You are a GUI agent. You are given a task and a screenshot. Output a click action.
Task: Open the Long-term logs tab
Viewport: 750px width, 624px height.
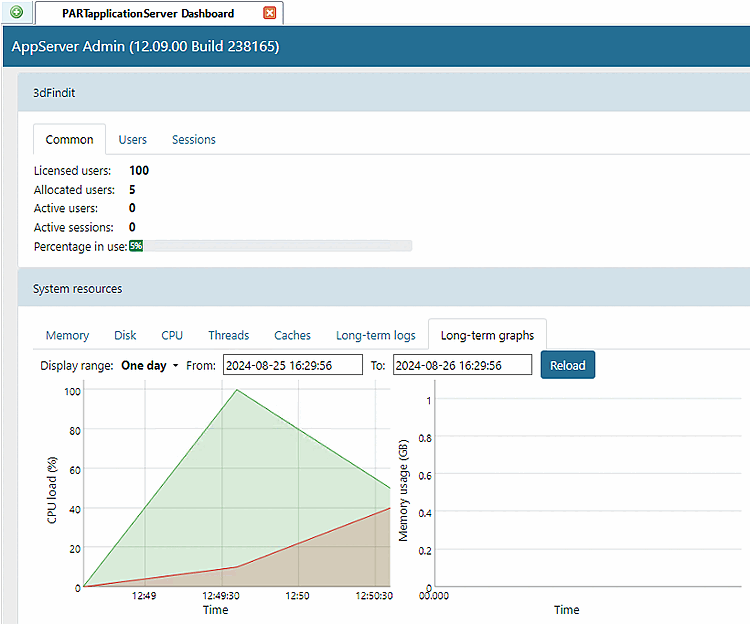(x=375, y=335)
